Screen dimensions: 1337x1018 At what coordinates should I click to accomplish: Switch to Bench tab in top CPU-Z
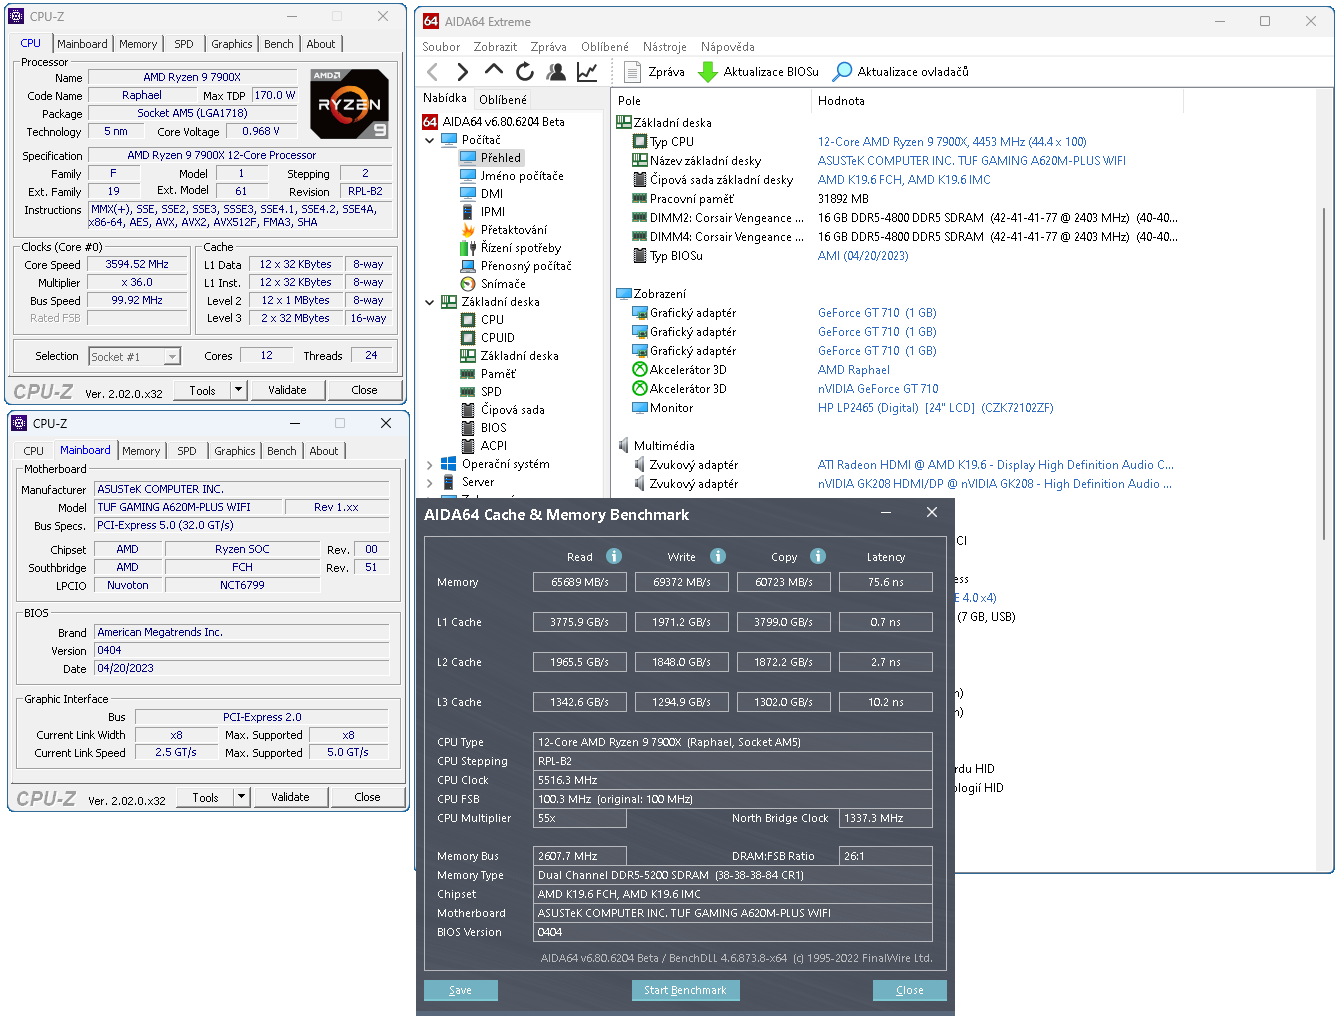(279, 44)
